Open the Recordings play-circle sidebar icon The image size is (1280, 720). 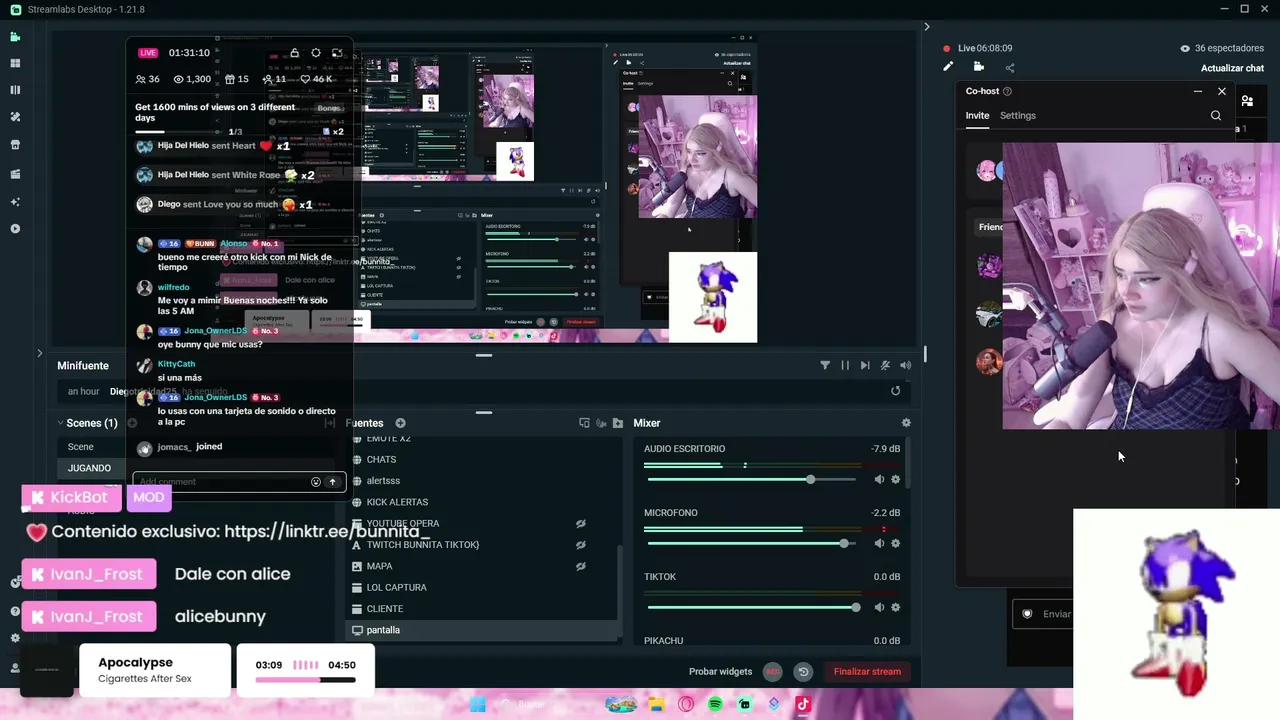(15, 229)
